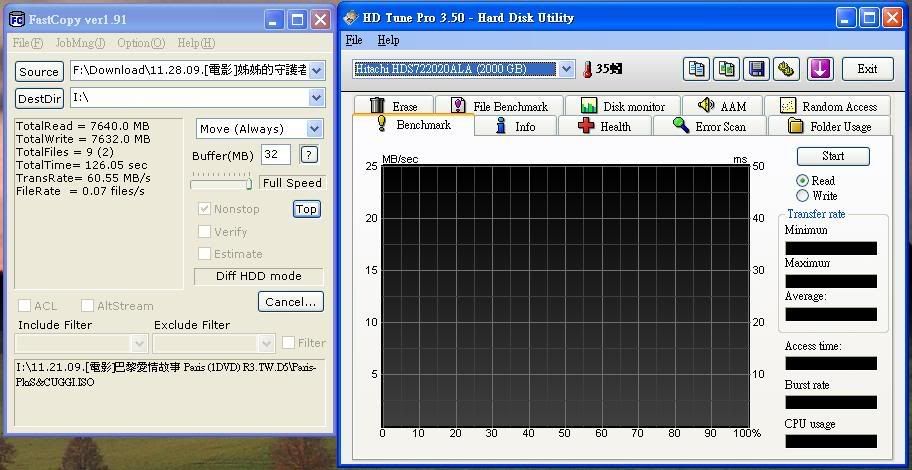
Task: Click the copy screenshot to clipboard icon
Action: click(x=726, y=69)
